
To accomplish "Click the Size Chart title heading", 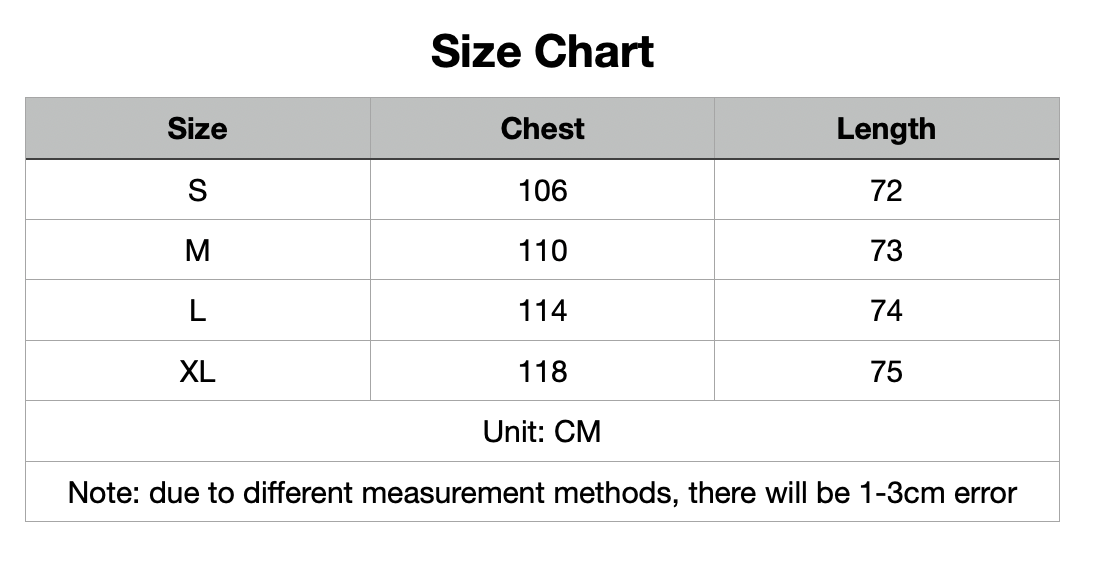I will pyautogui.click(x=542, y=52).
